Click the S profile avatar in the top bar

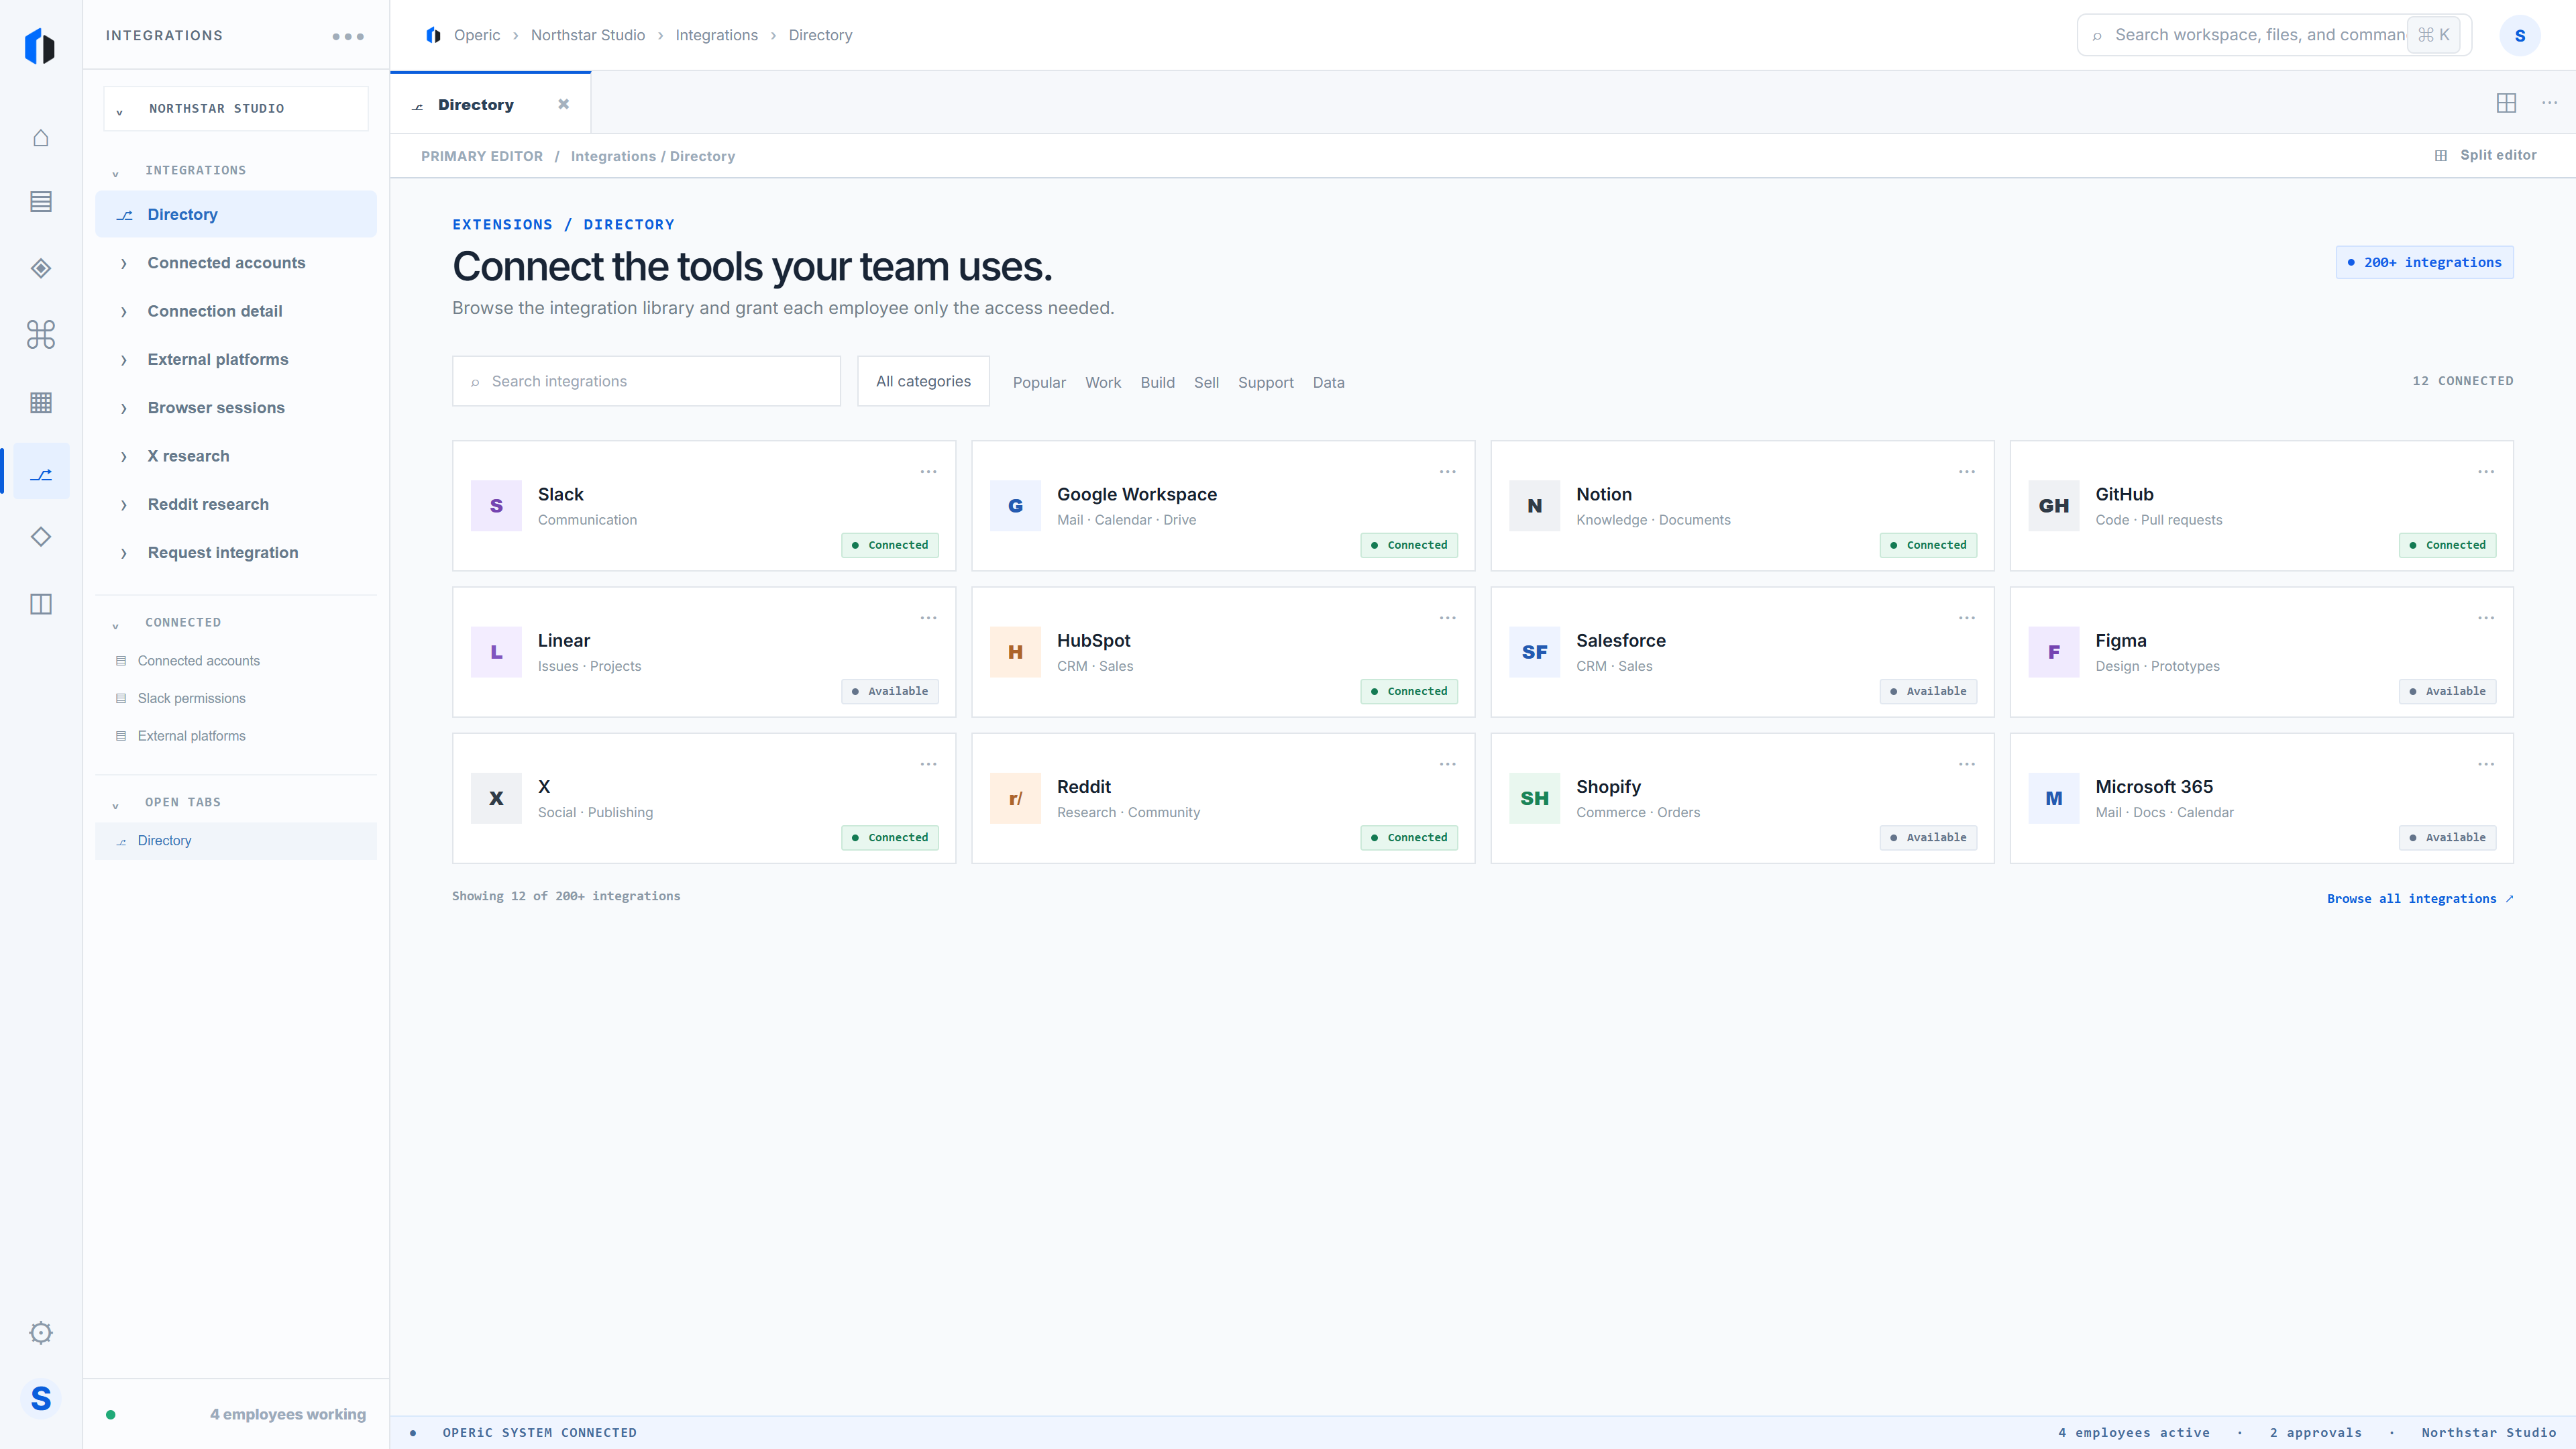[2520, 35]
